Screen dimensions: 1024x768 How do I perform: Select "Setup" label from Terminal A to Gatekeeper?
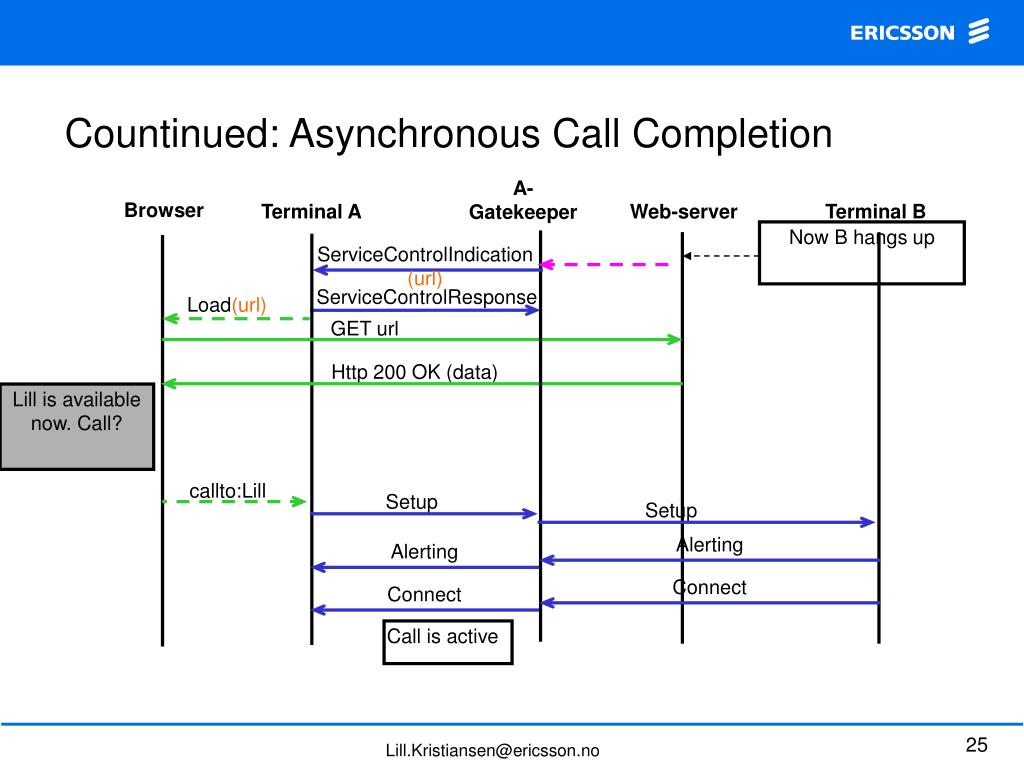click(x=411, y=502)
